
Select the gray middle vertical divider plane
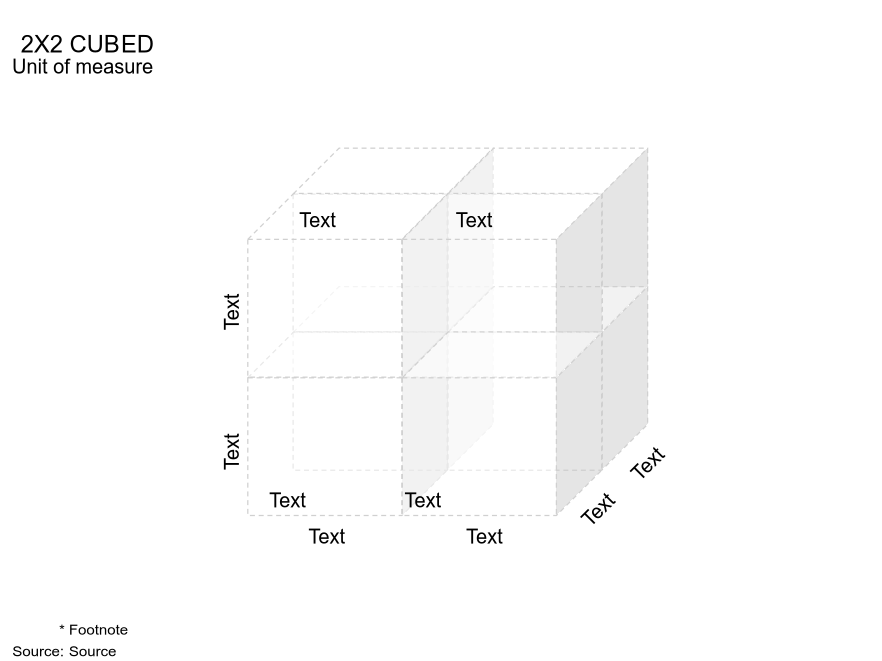448,331
